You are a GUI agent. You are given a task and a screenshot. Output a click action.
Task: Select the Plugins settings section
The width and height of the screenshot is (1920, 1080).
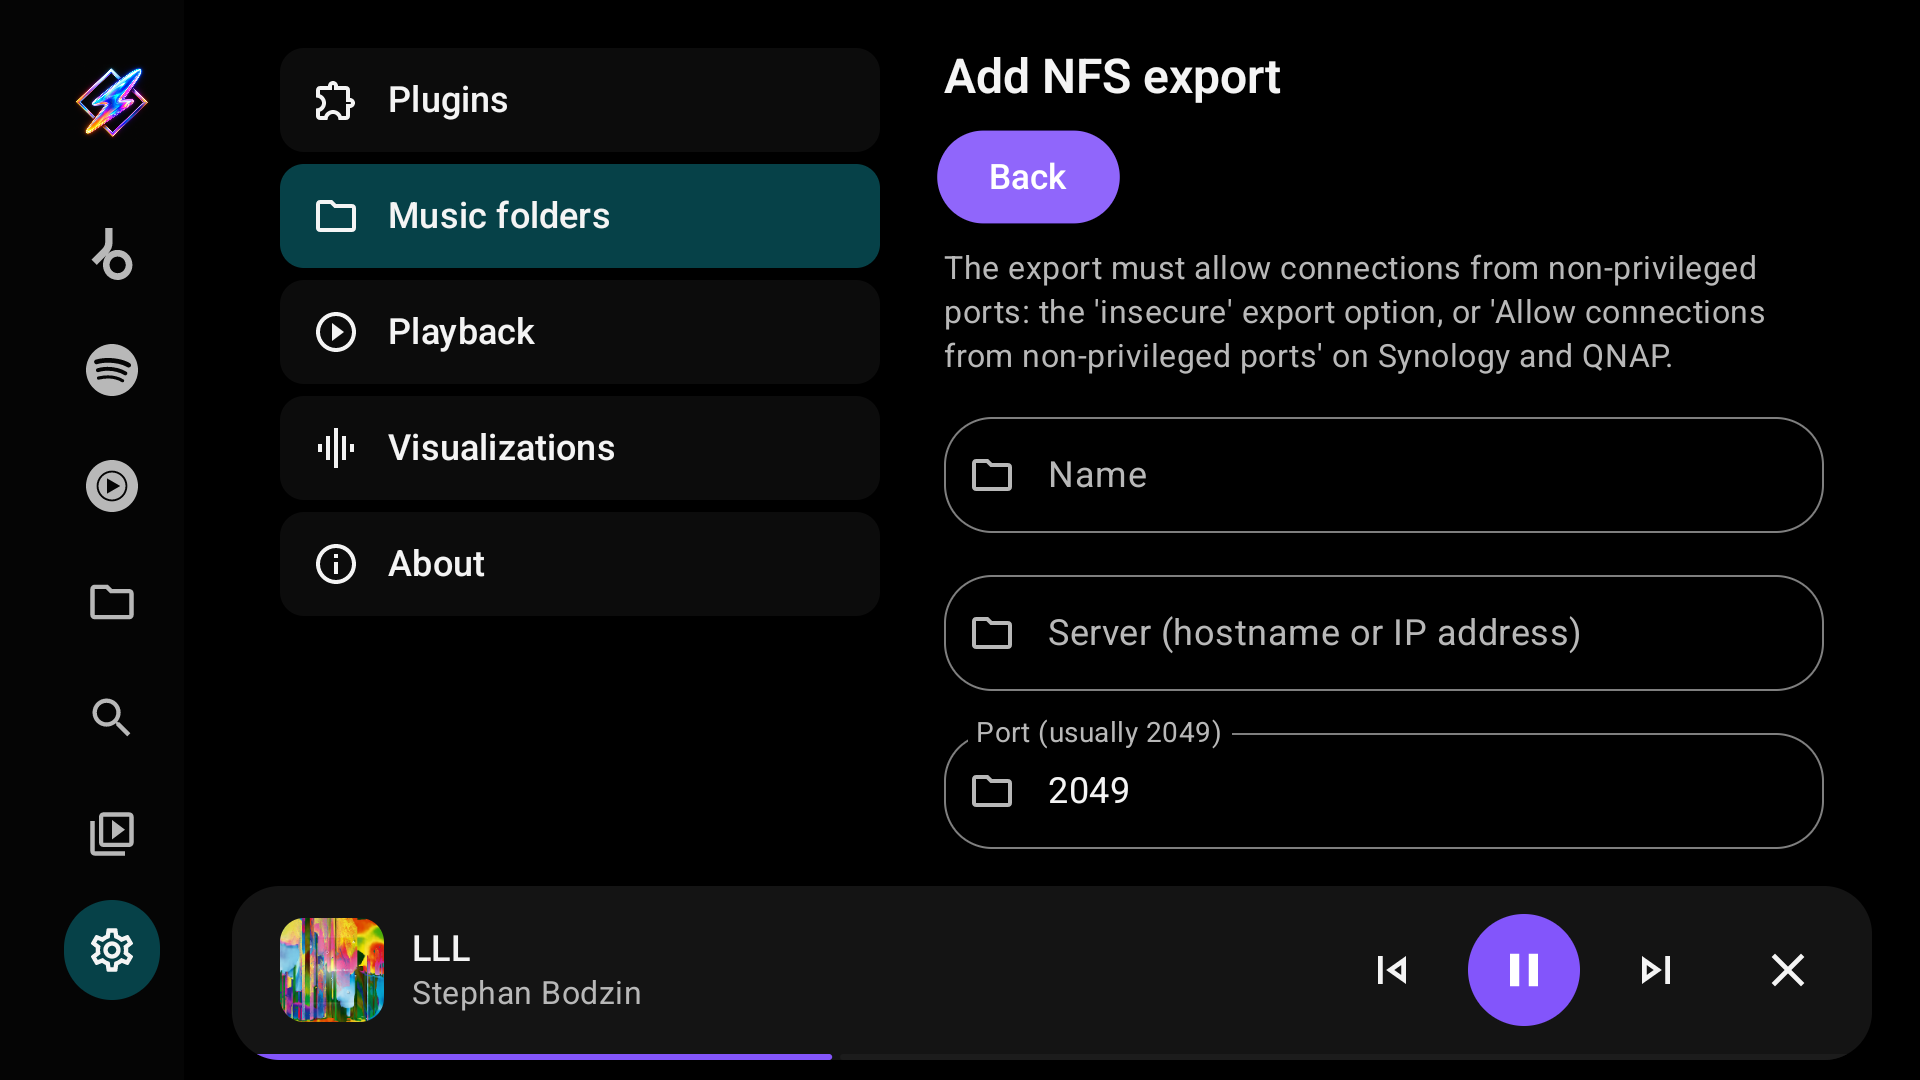click(580, 100)
